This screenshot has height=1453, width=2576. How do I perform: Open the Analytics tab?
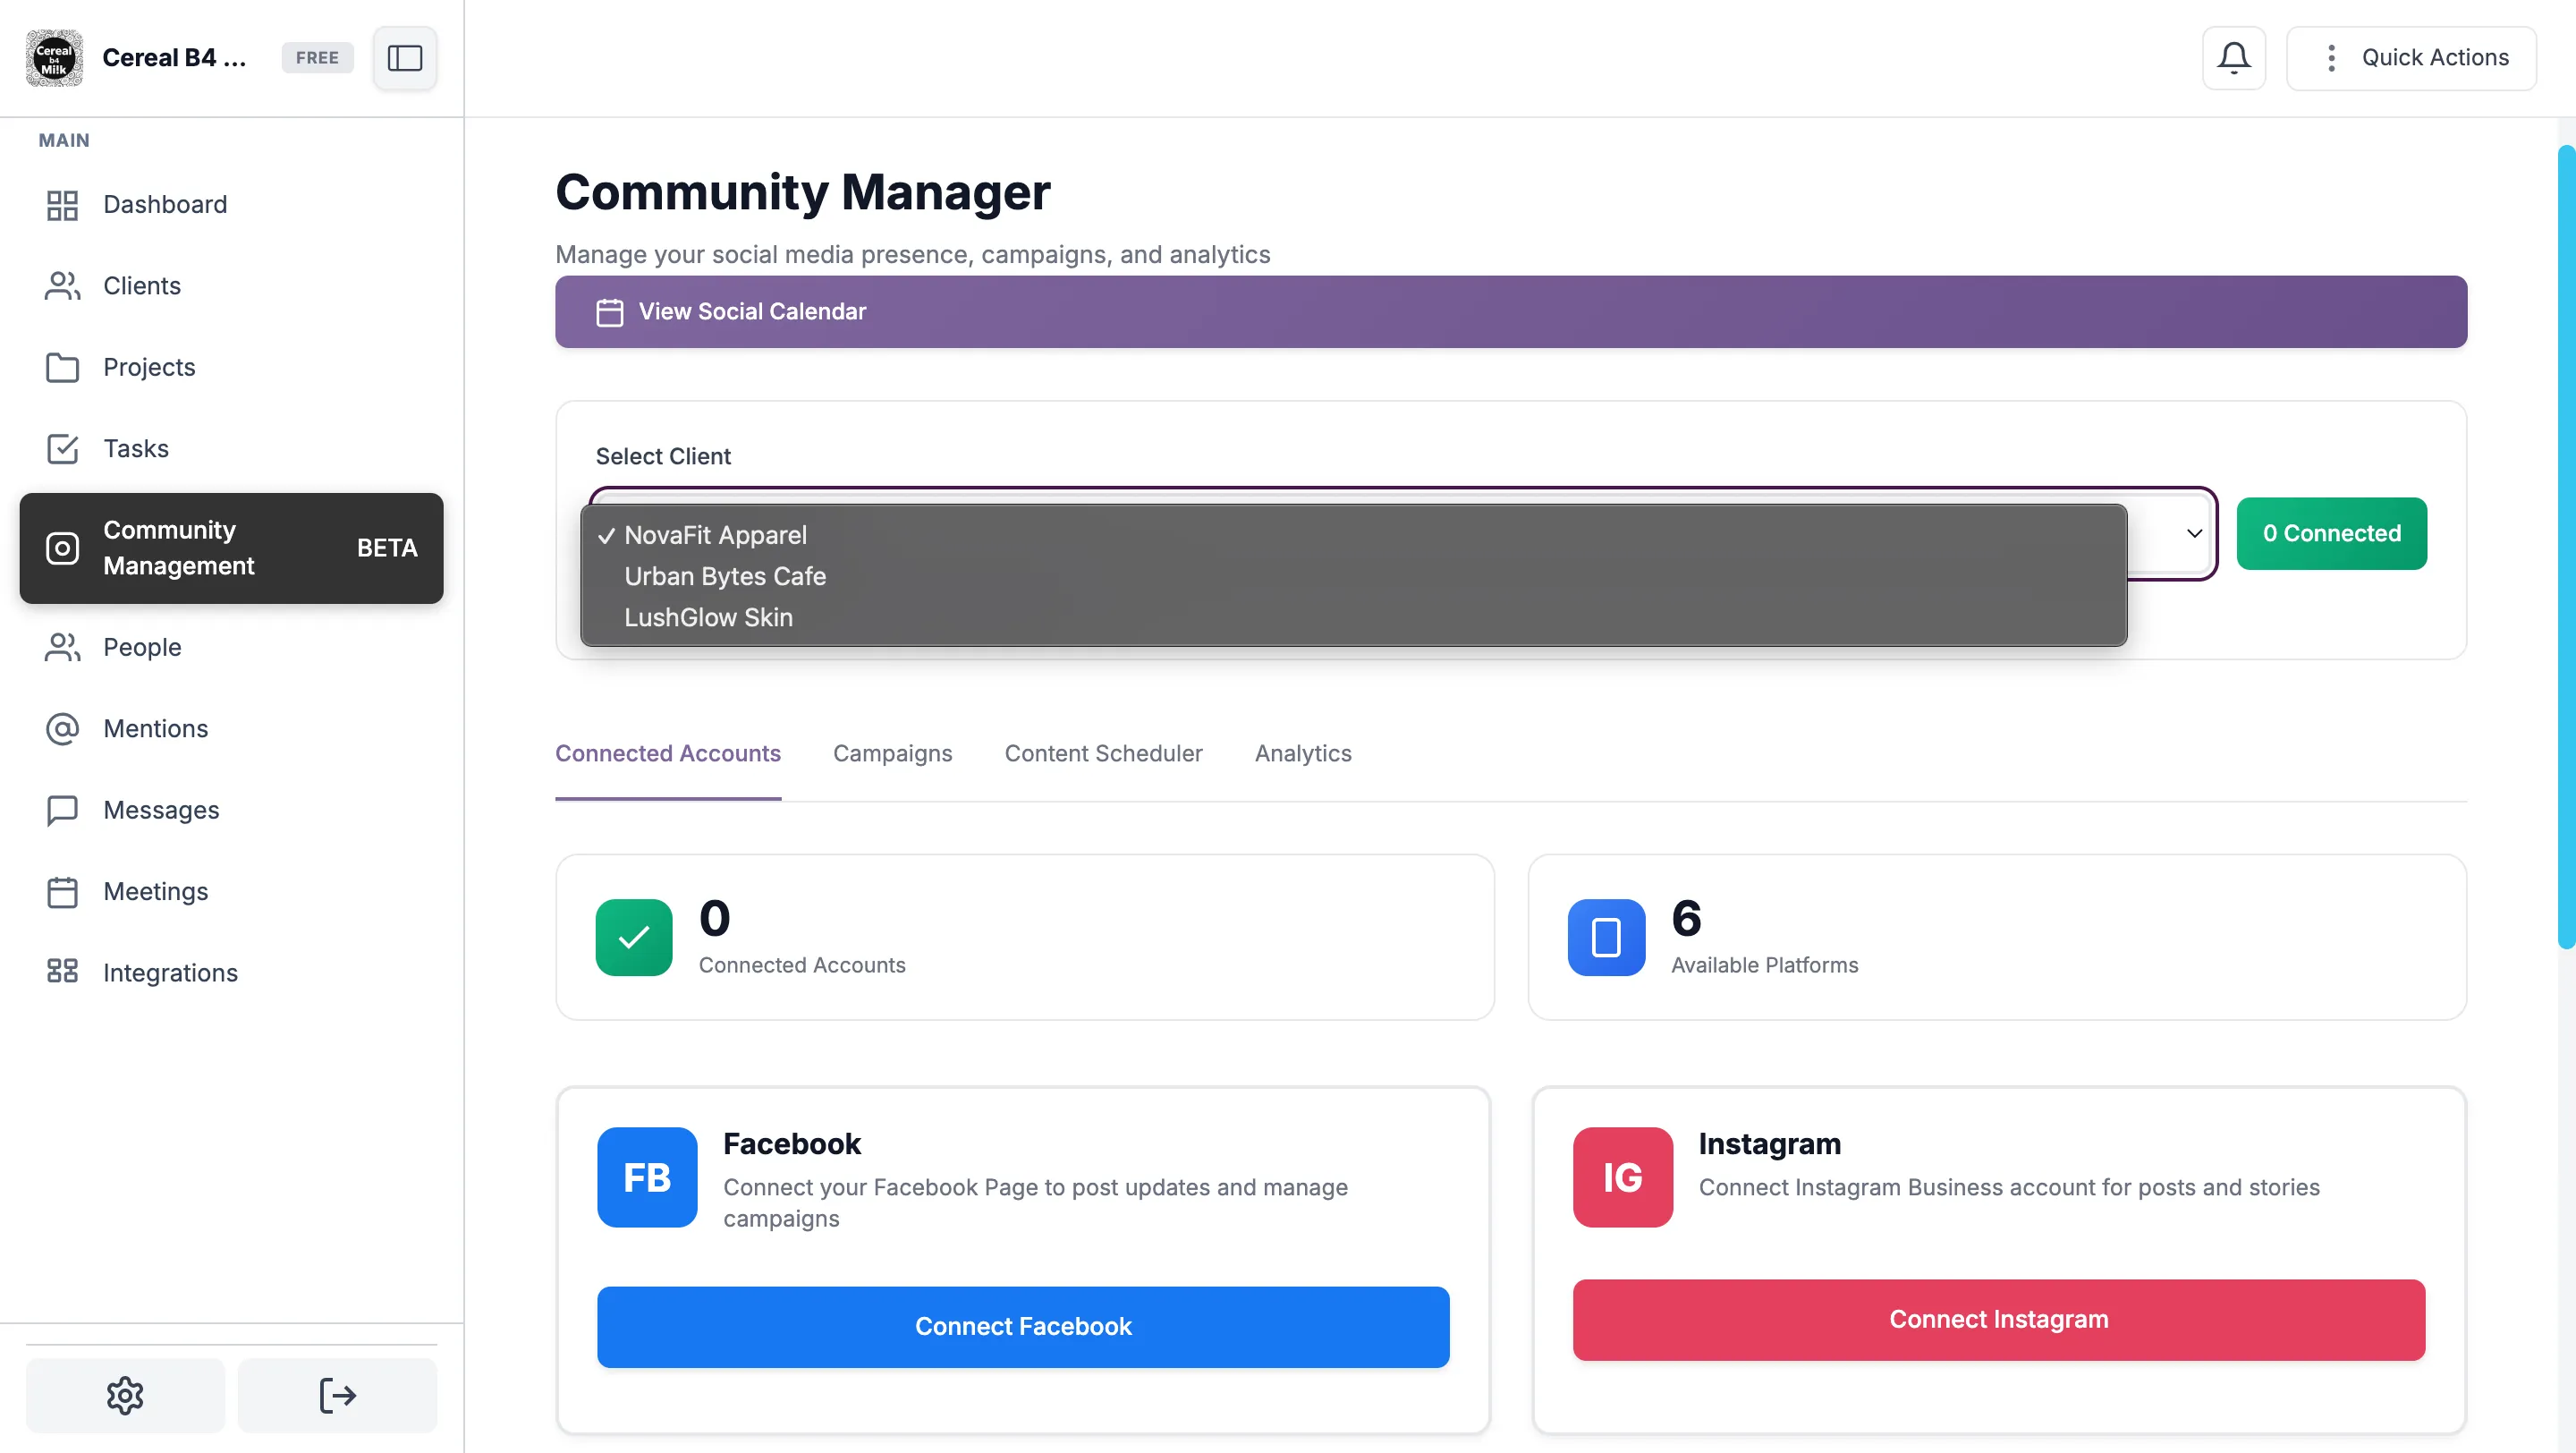(1303, 753)
